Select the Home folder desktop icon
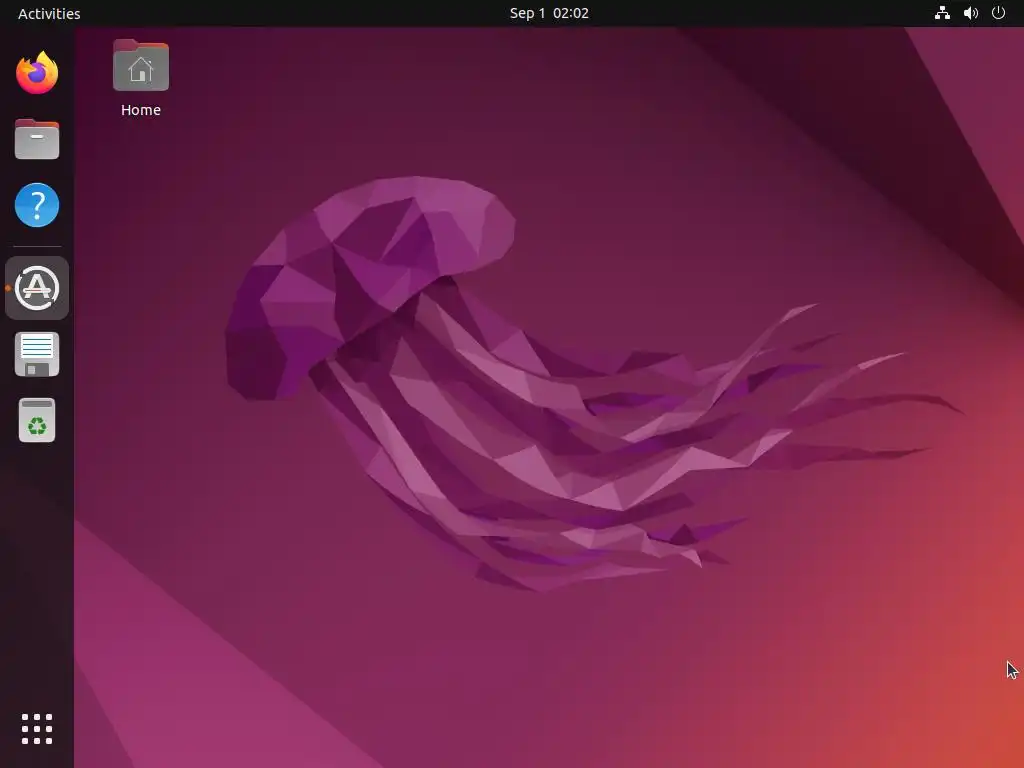Image resolution: width=1024 pixels, height=768 pixels. (141, 65)
